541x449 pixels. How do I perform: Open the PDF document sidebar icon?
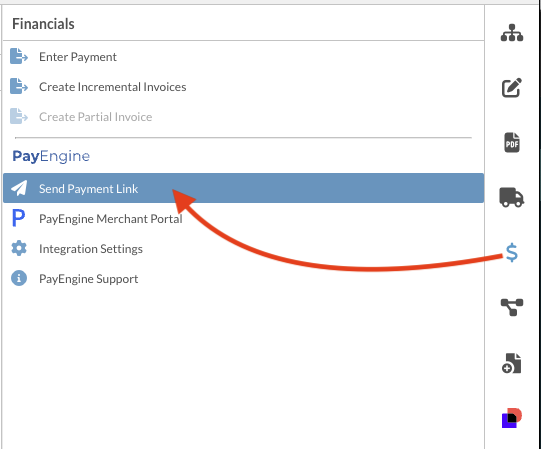[x=512, y=142]
